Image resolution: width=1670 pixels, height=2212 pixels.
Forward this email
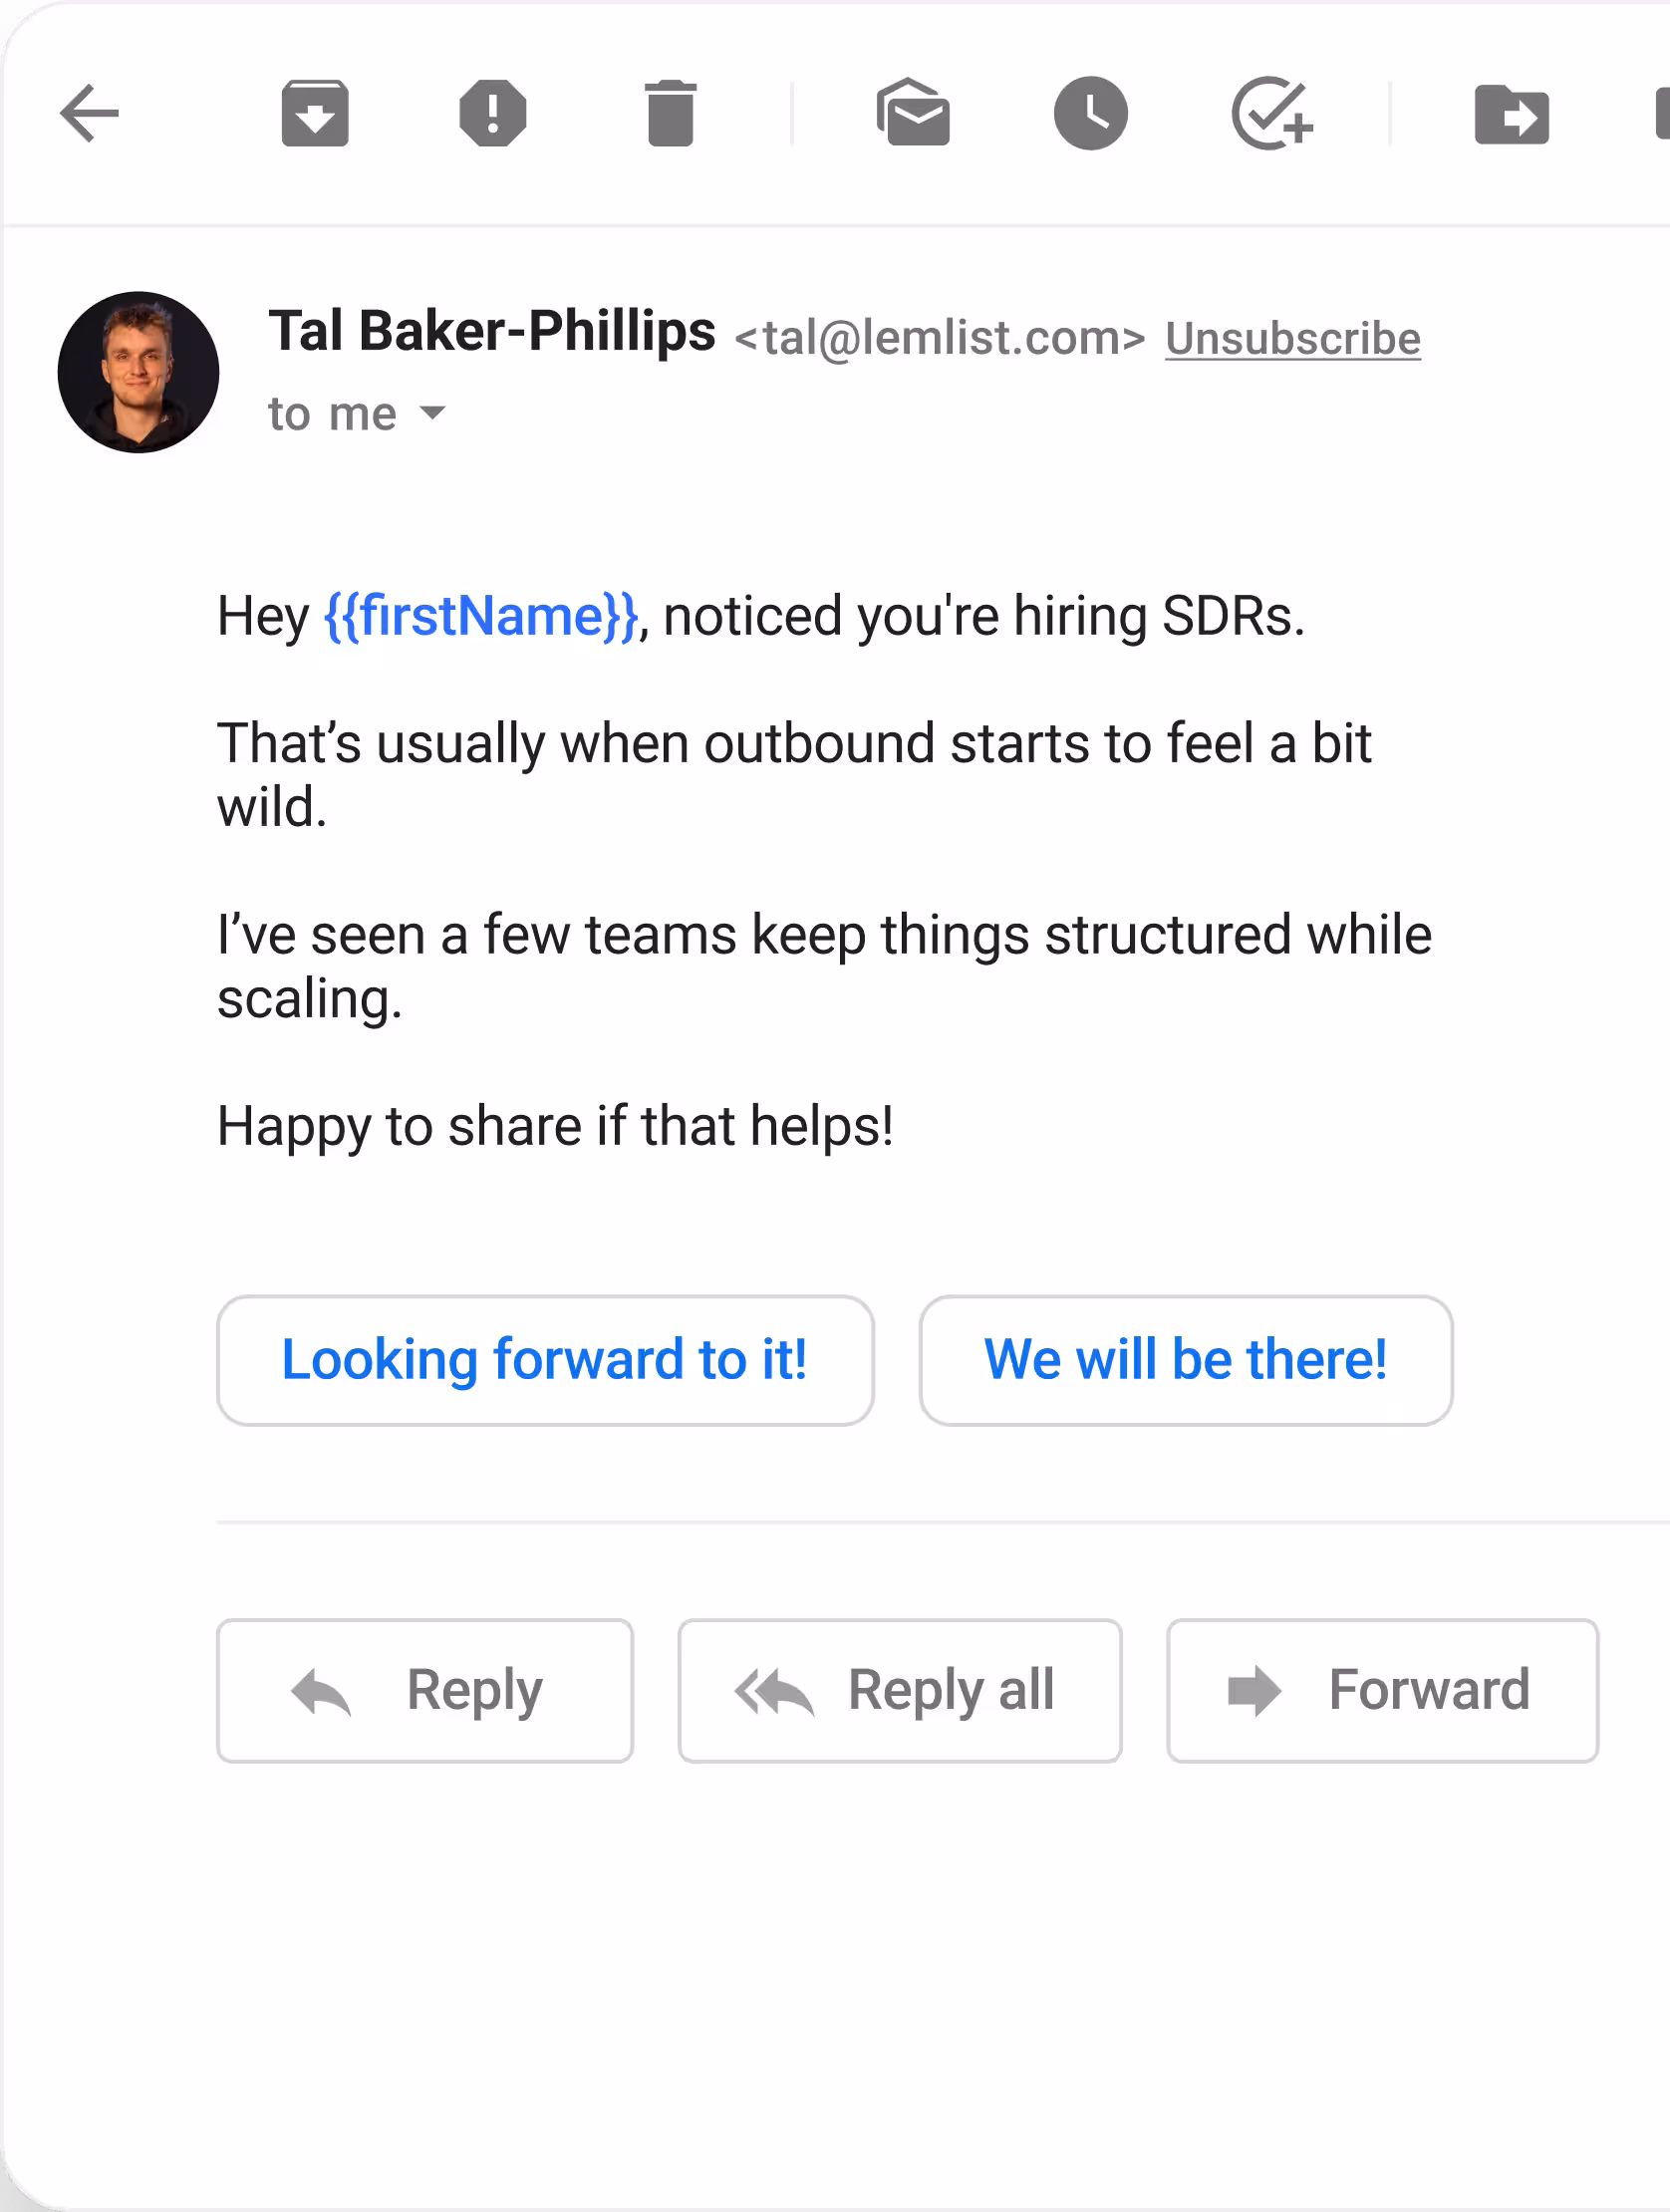point(1382,1690)
